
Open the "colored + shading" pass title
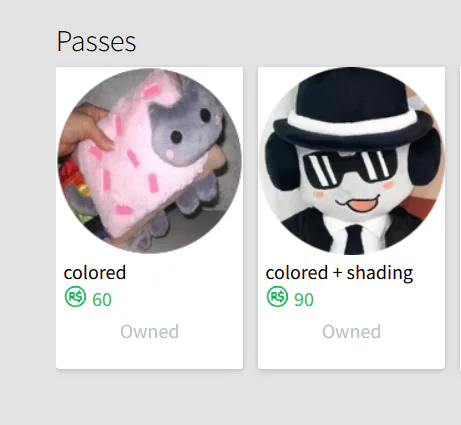point(339,273)
